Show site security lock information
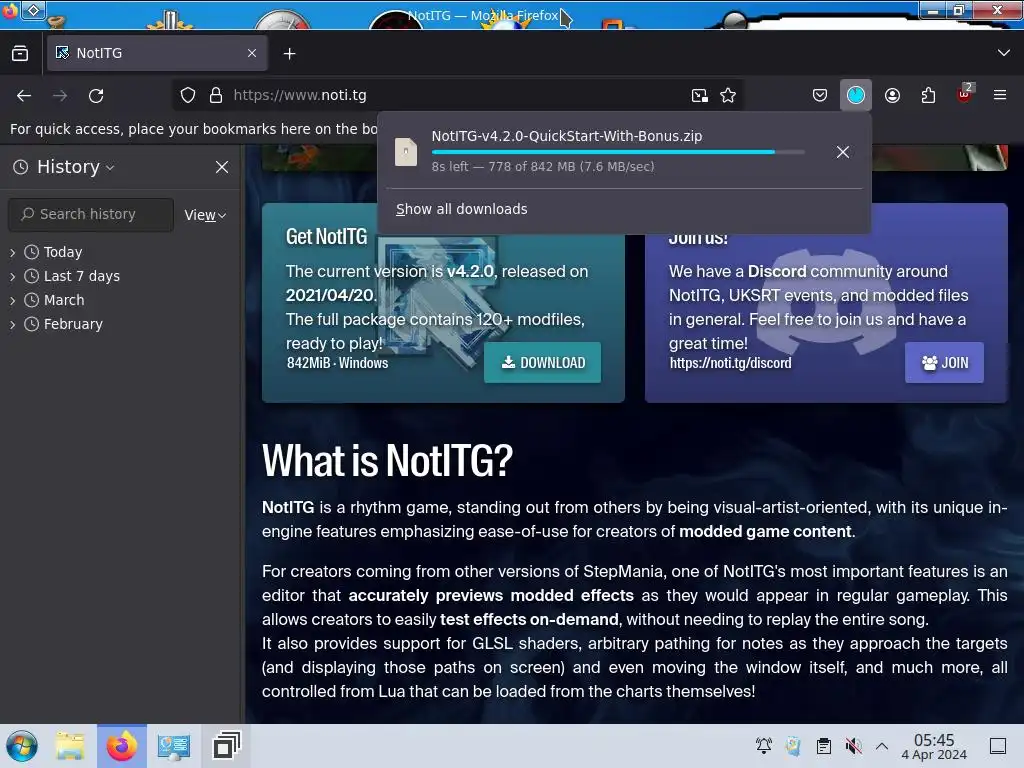Image resolution: width=1024 pixels, height=768 pixels. click(x=216, y=95)
